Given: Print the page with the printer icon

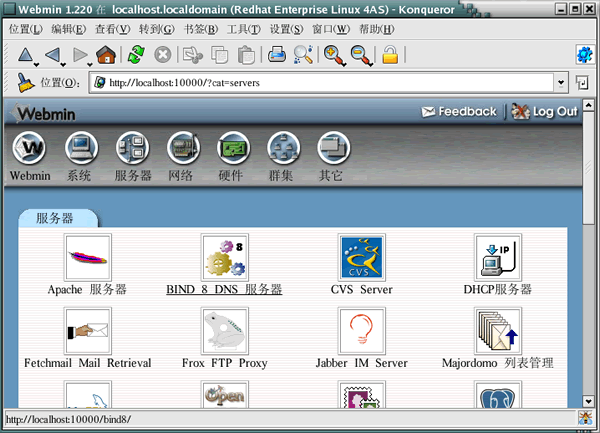Looking at the screenshot, I should point(277,54).
